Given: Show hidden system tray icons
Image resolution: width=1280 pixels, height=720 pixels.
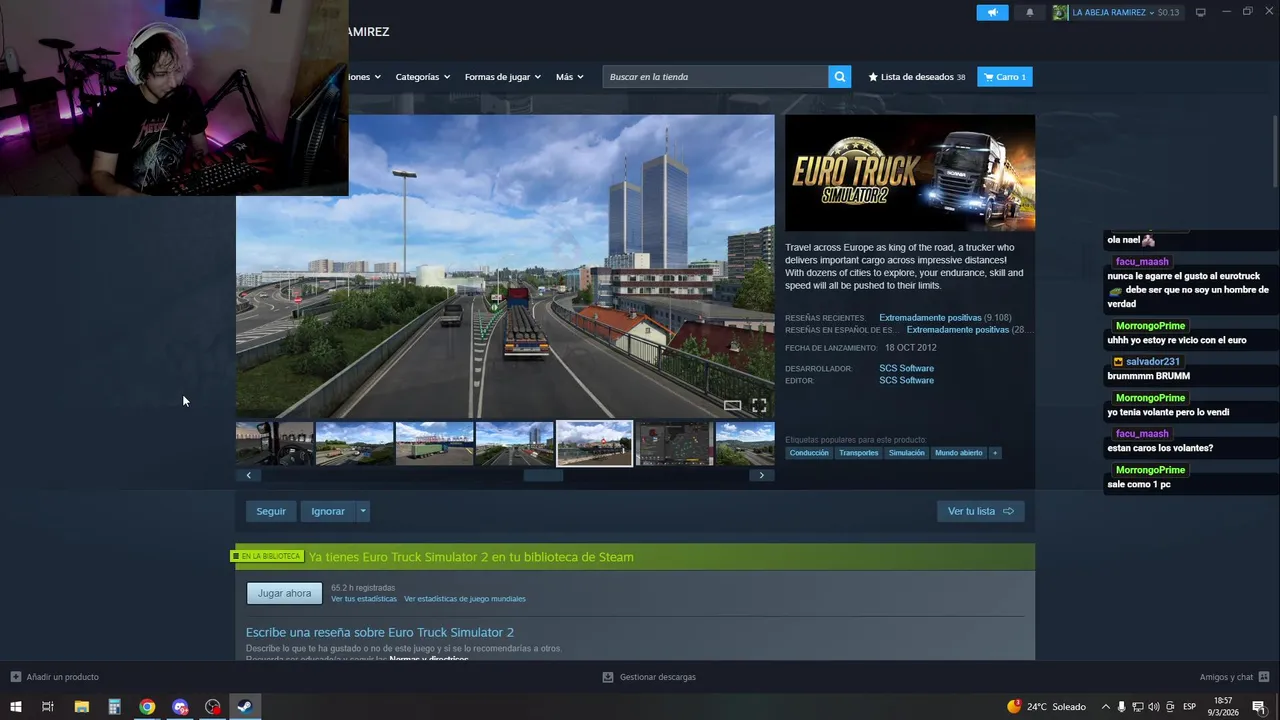Looking at the screenshot, I should tap(1106, 707).
